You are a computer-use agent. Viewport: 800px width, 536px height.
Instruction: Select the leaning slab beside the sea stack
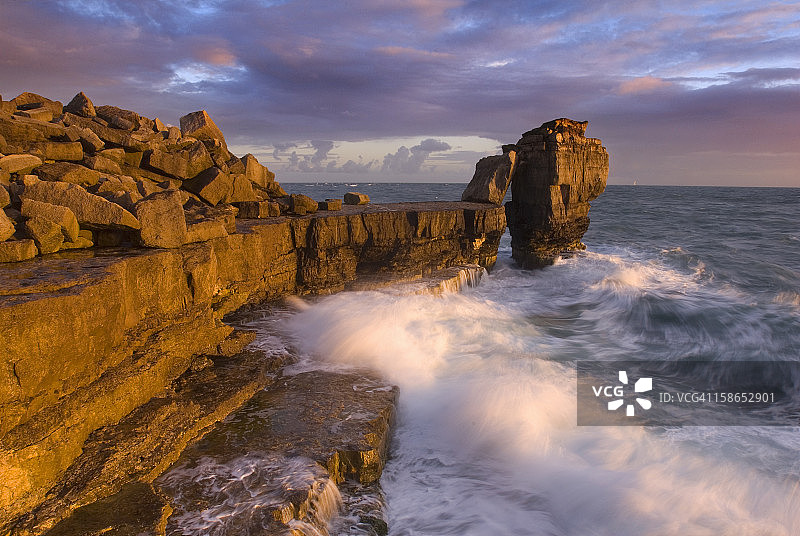[489, 179]
